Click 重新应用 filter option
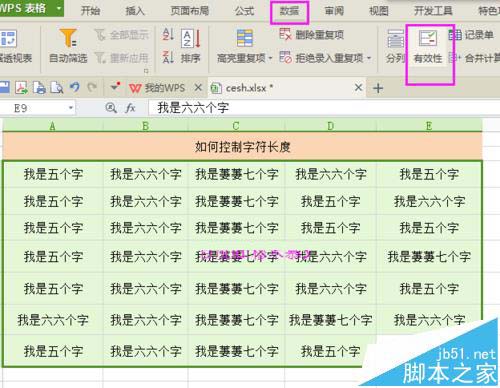 pyautogui.click(x=121, y=58)
